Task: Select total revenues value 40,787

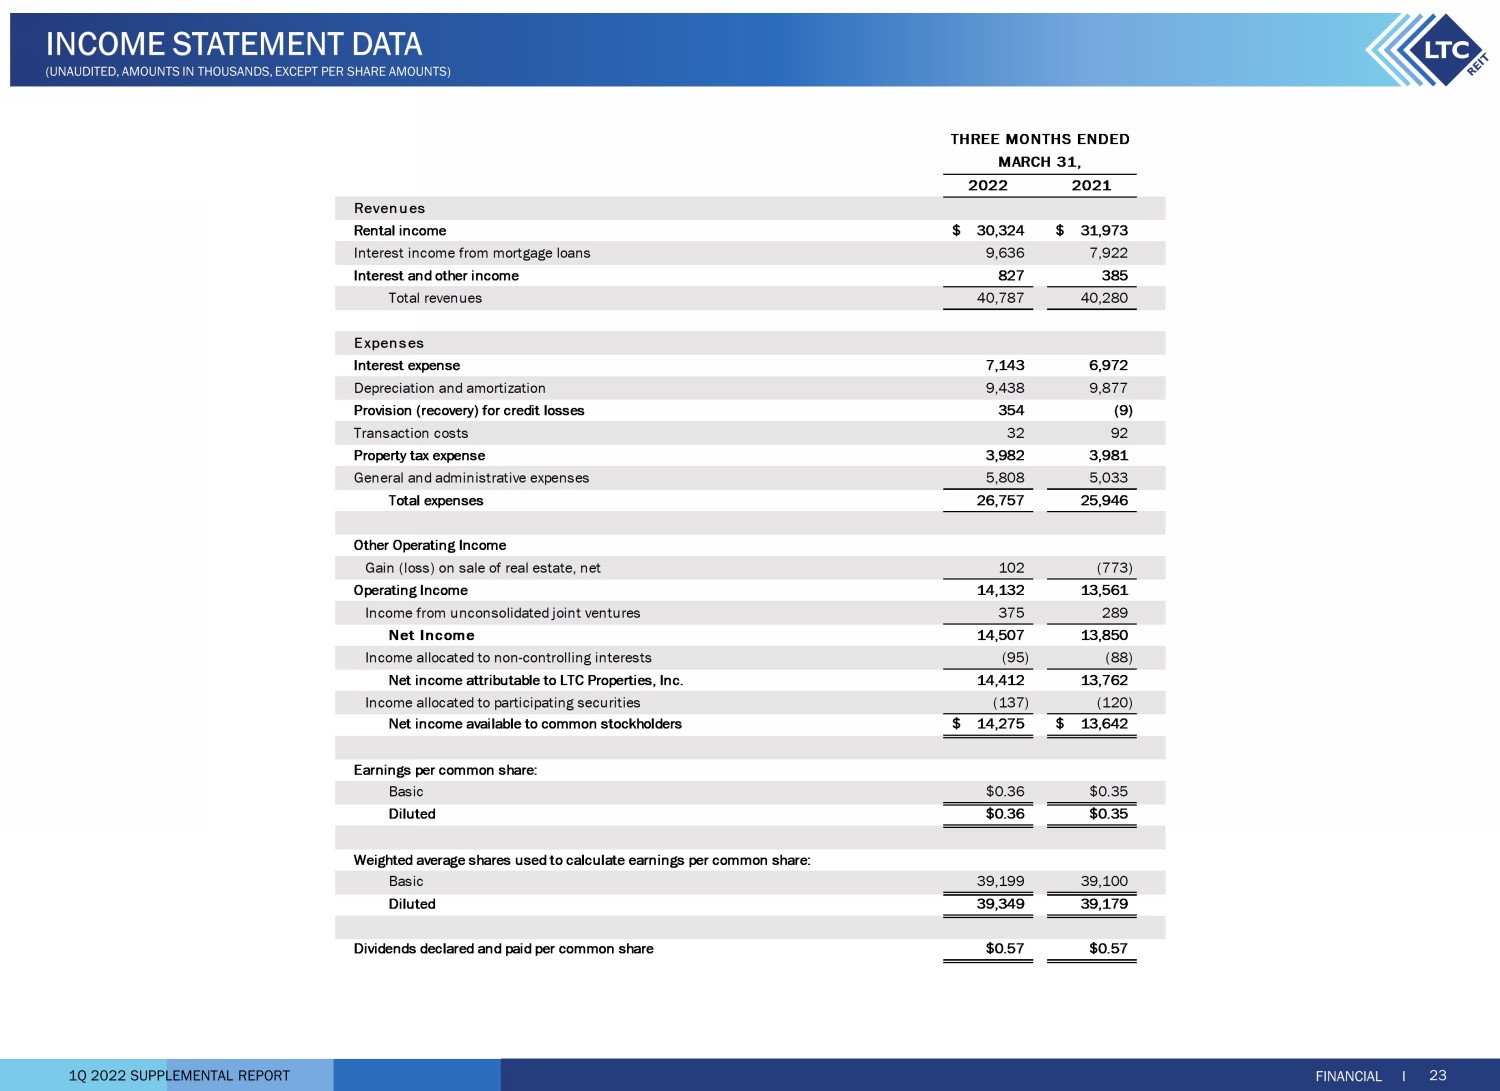Action: (1000, 298)
